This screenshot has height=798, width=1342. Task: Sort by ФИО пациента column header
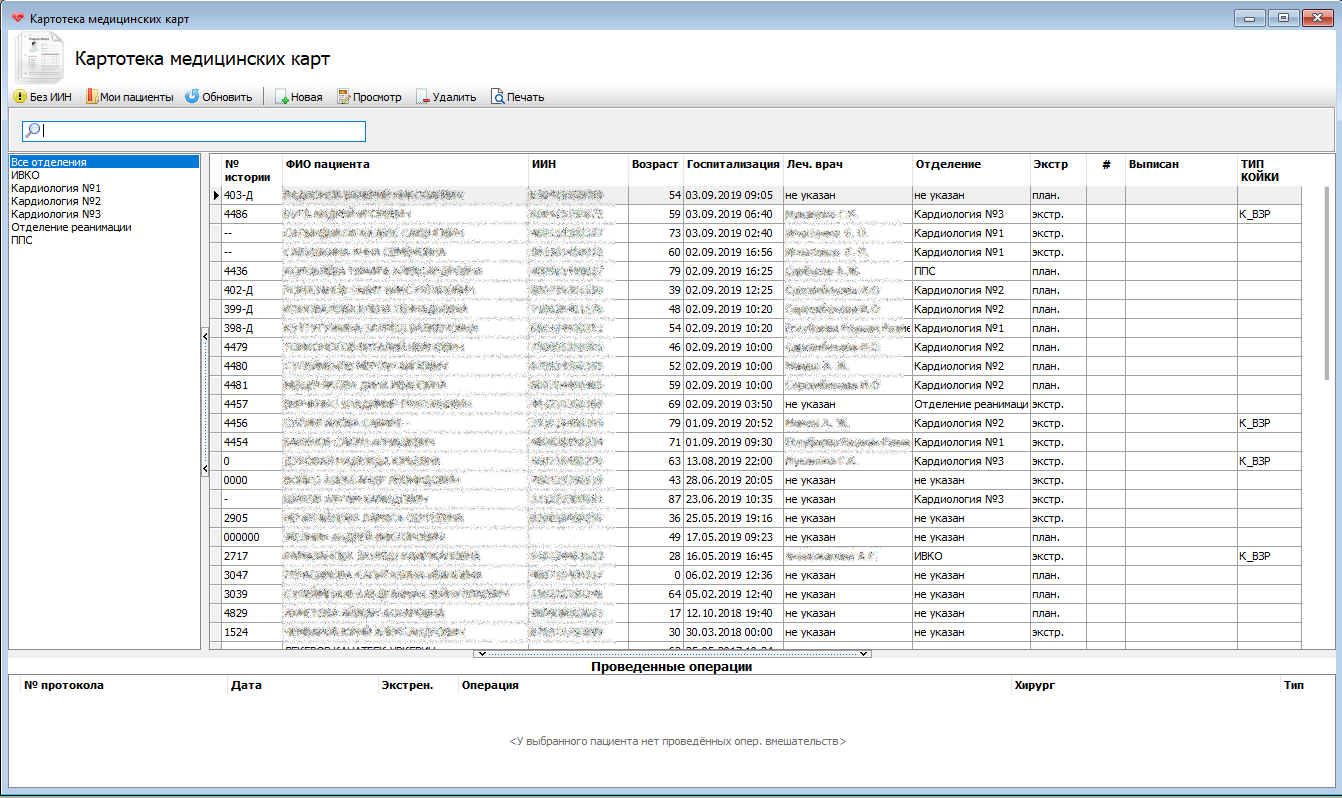(406, 170)
